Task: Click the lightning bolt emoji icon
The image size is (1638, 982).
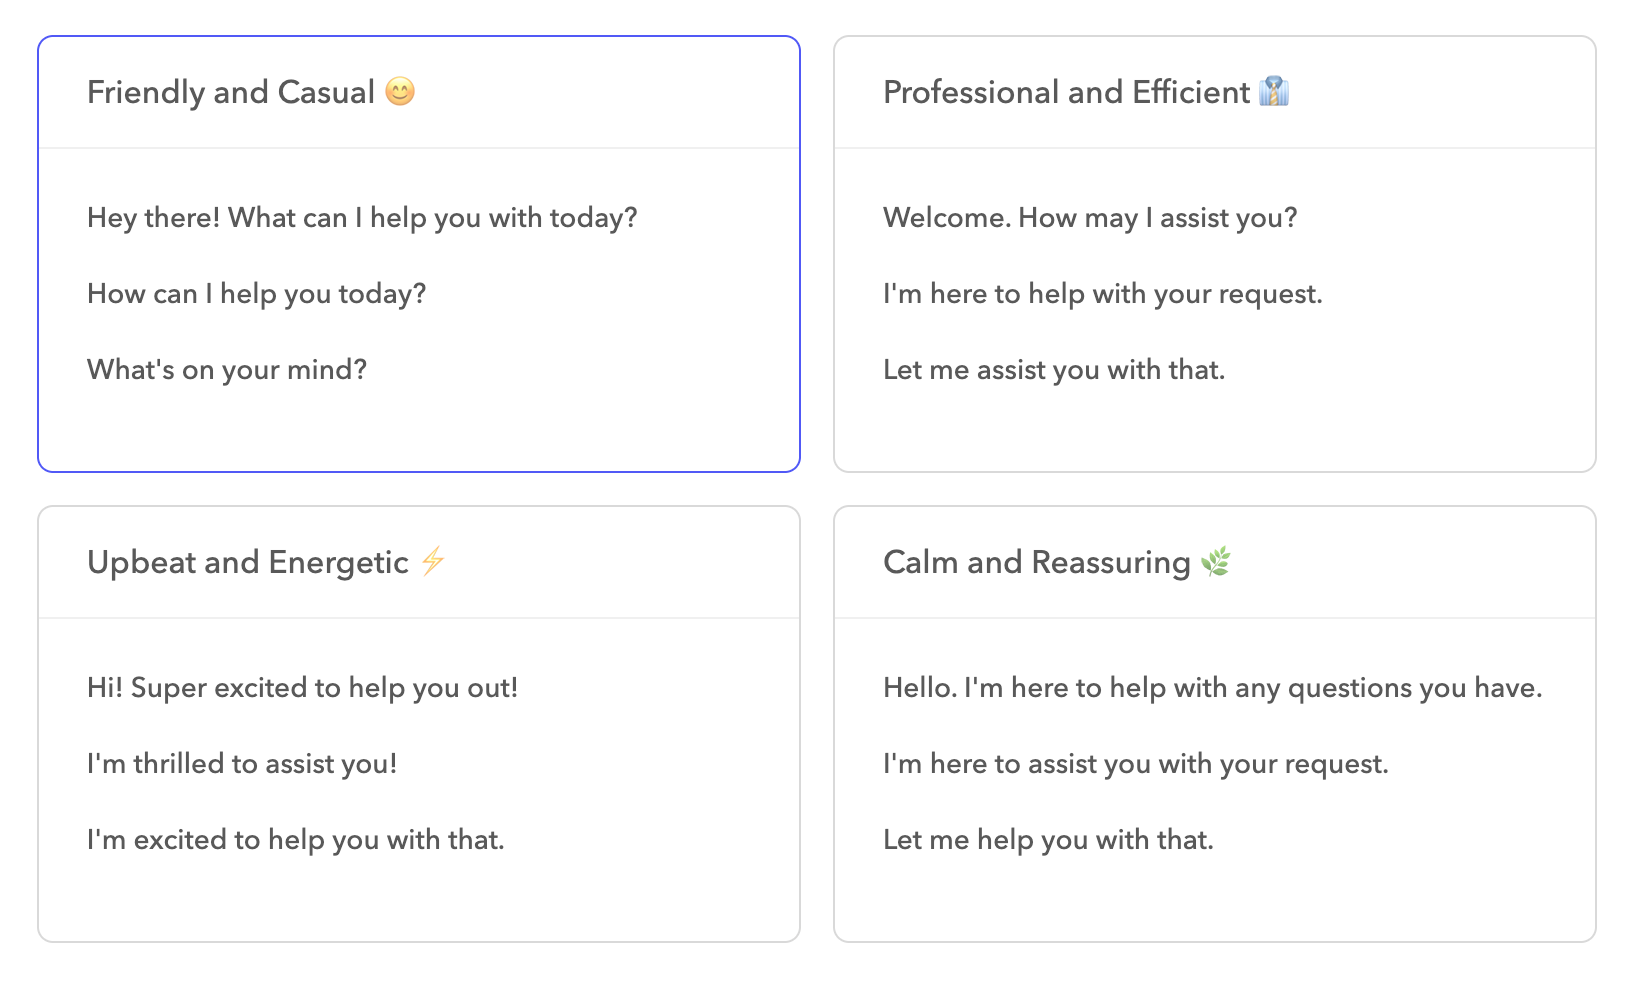Action: (x=433, y=561)
